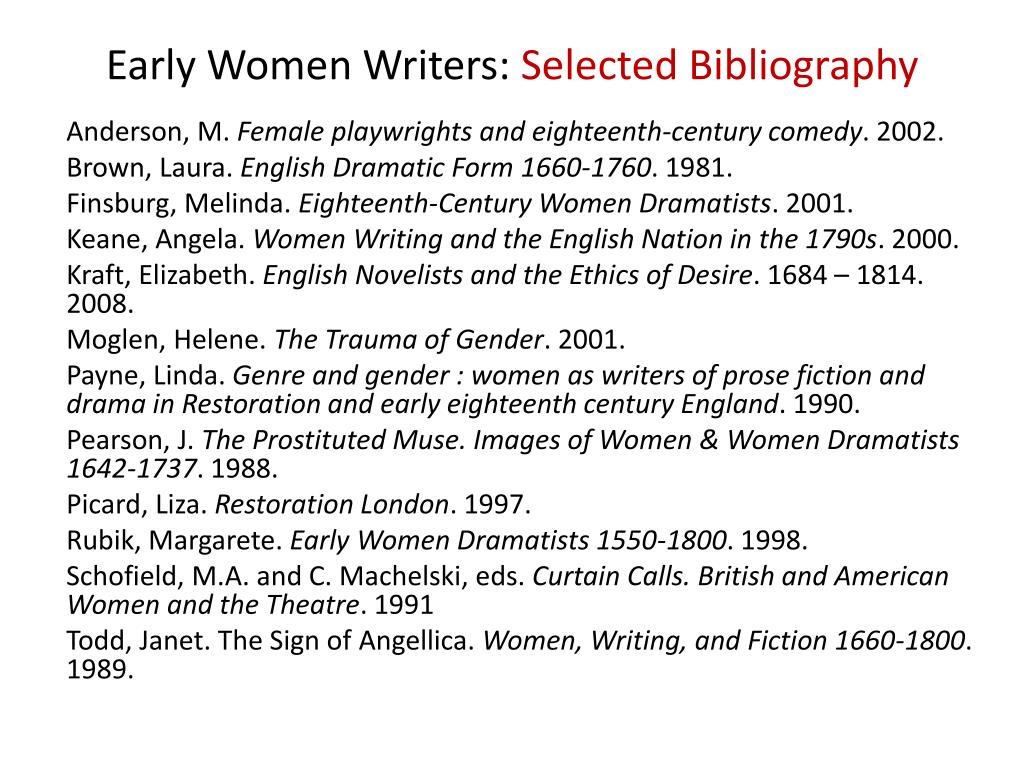Select the red "Selected Bibliography" heading text

(x=719, y=67)
